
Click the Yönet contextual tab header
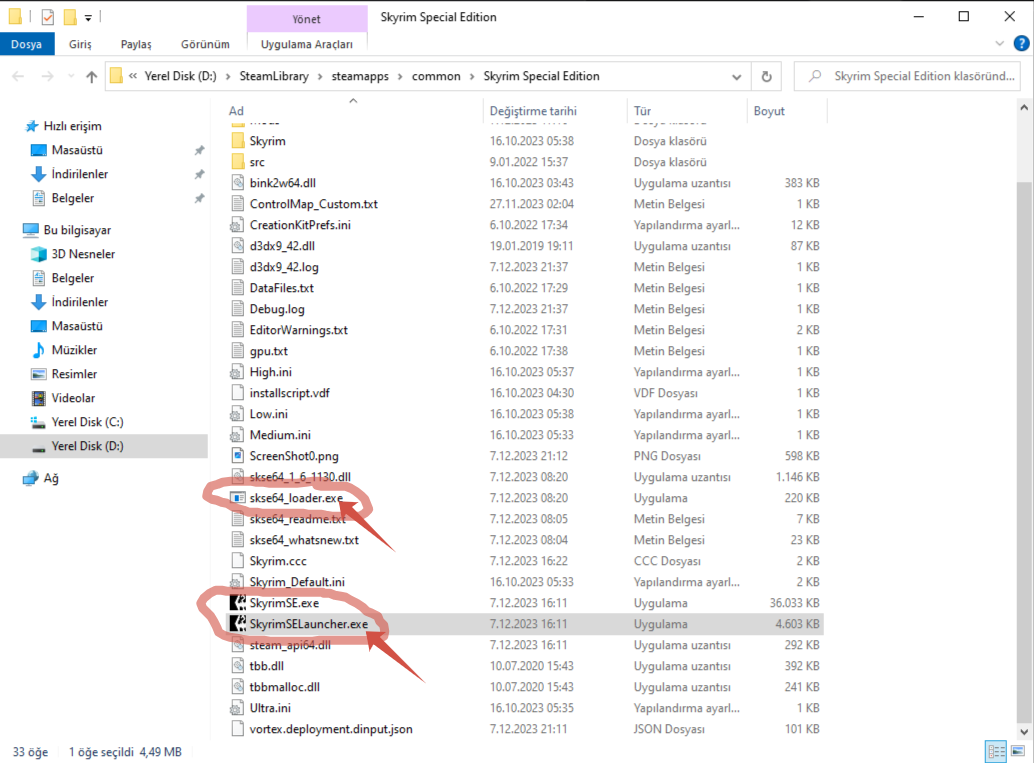point(307,19)
